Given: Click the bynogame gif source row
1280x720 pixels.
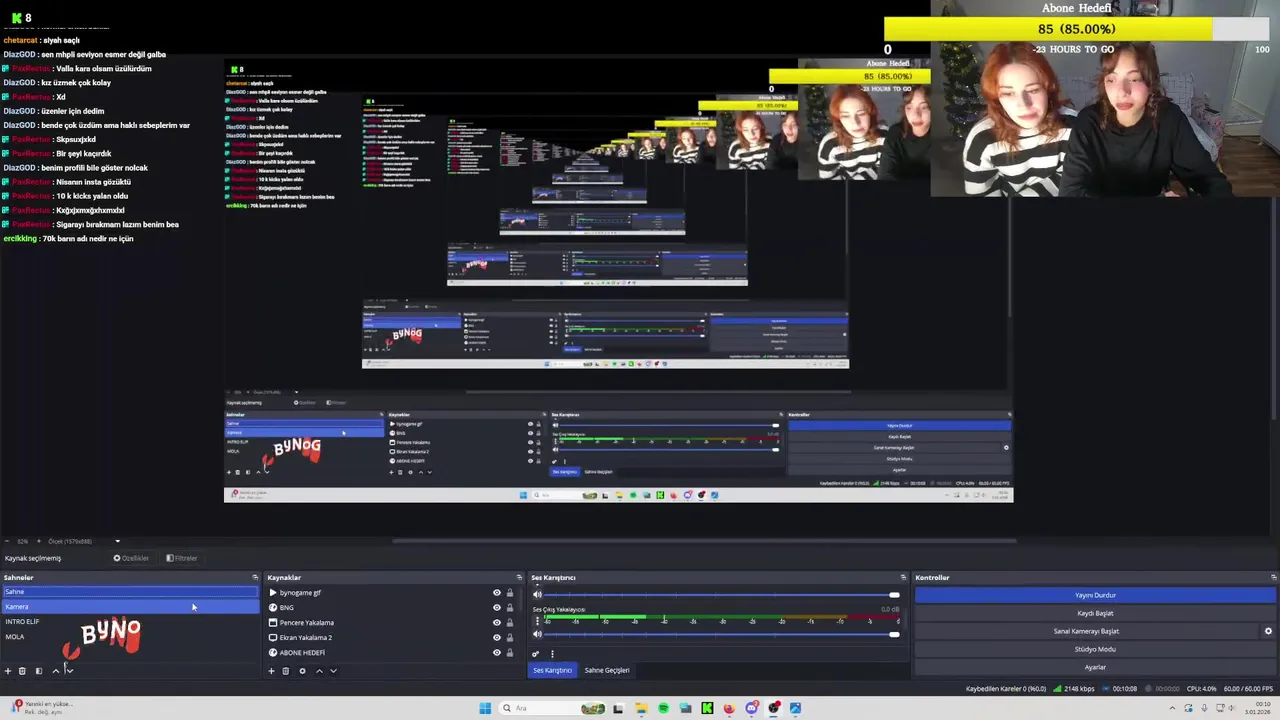Looking at the screenshot, I should click(393, 593).
